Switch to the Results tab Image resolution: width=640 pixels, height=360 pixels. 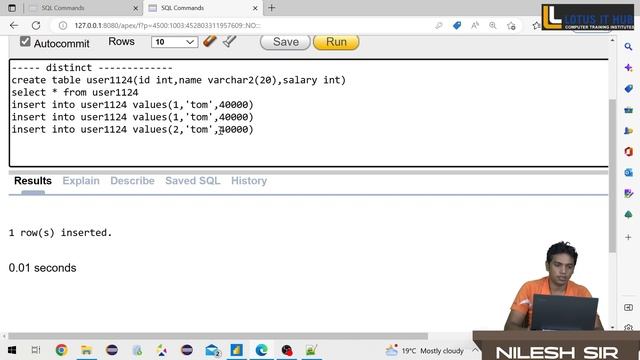pyautogui.click(x=33, y=181)
